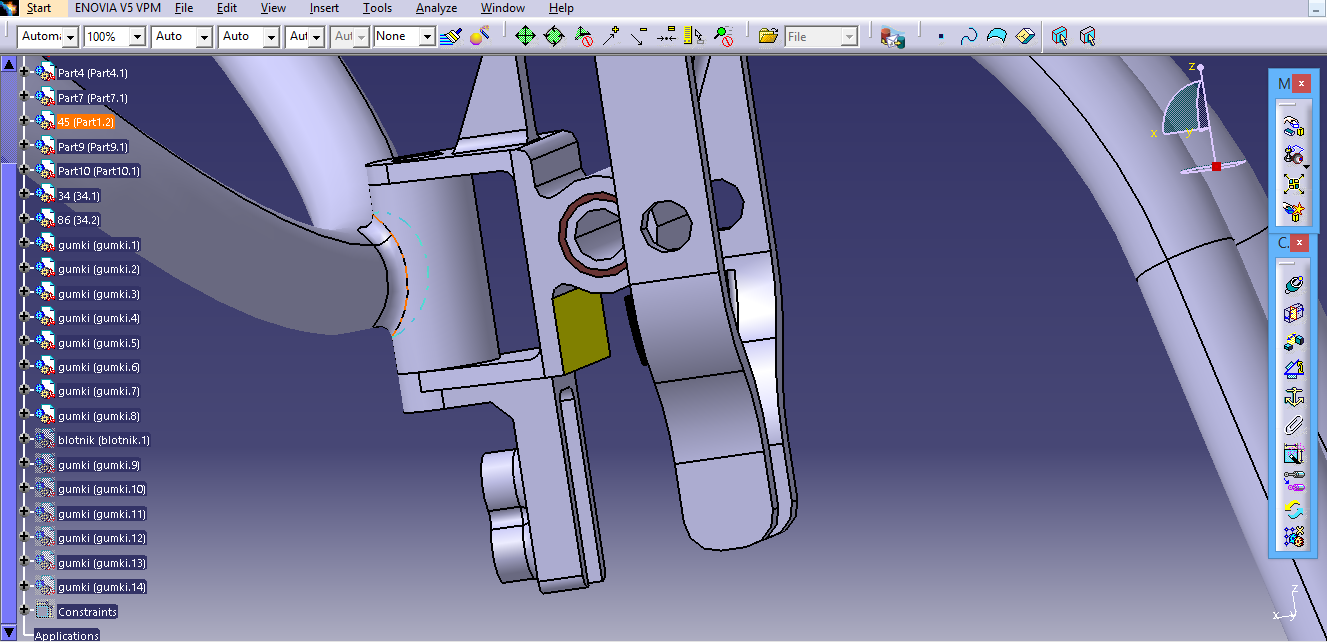The width and height of the screenshot is (1327, 642).
Task: Open the Analyze menu
Action: point(436,8)
